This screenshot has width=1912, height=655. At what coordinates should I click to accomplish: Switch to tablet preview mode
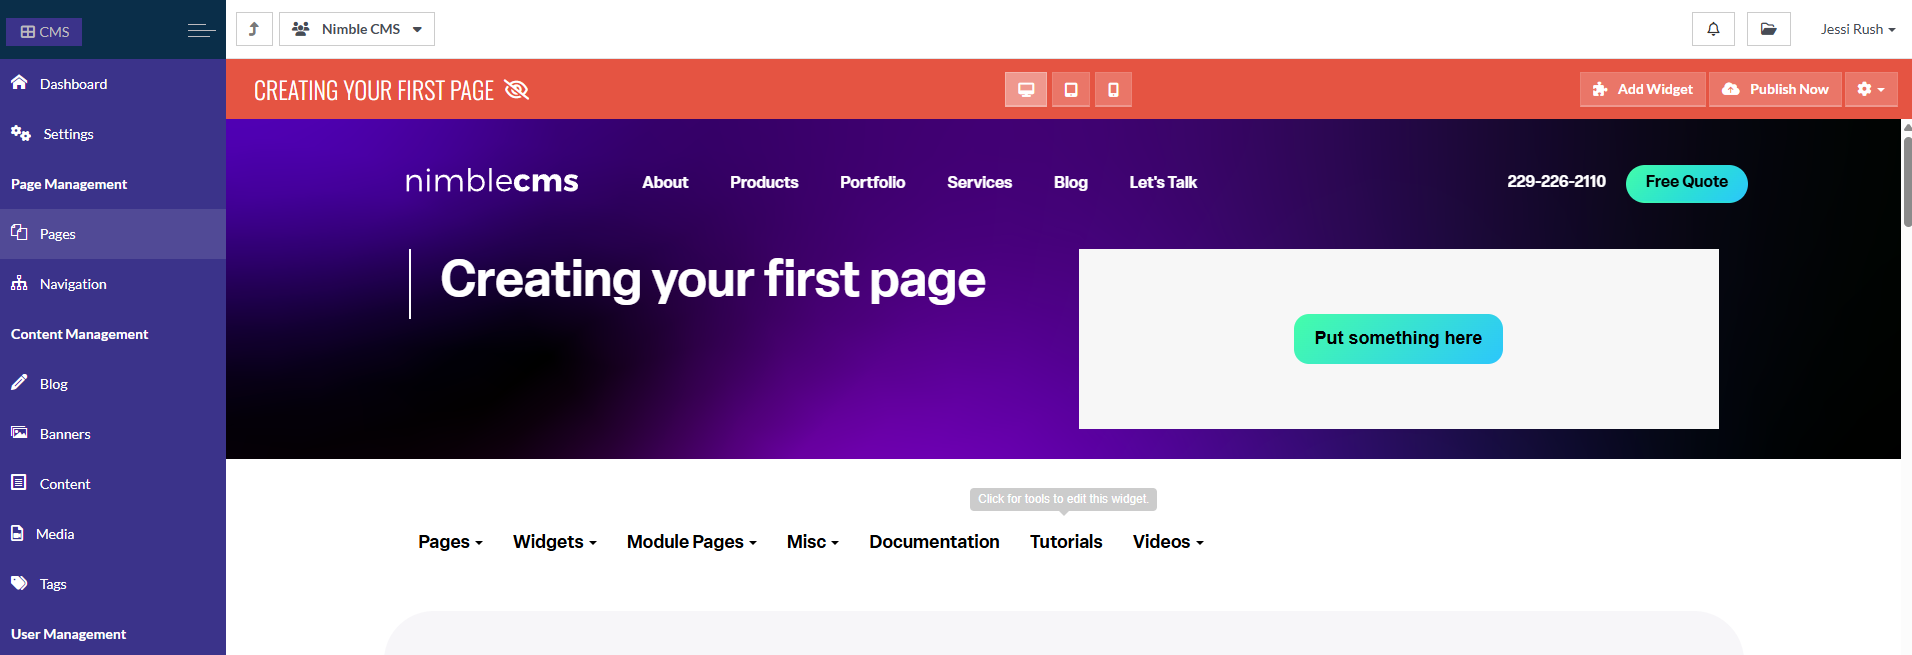(x=1071, y=90)
